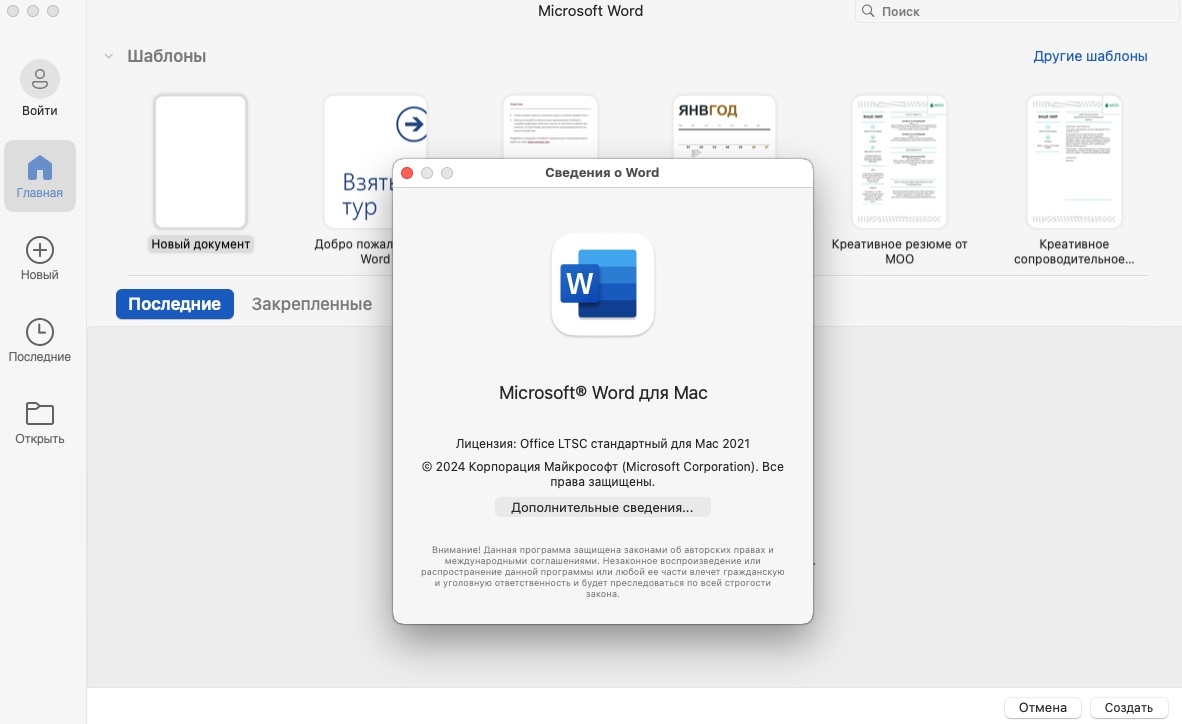The image size is (1182, 724).
Task: Click the Дополнительные сведения button
Action: click(x=602, y=507)
